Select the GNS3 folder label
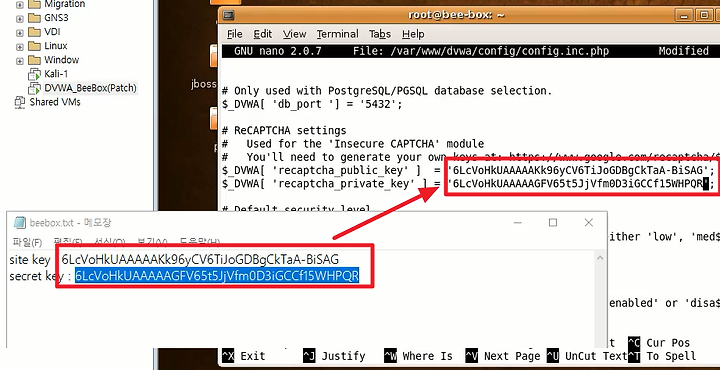 coord(56,18)
